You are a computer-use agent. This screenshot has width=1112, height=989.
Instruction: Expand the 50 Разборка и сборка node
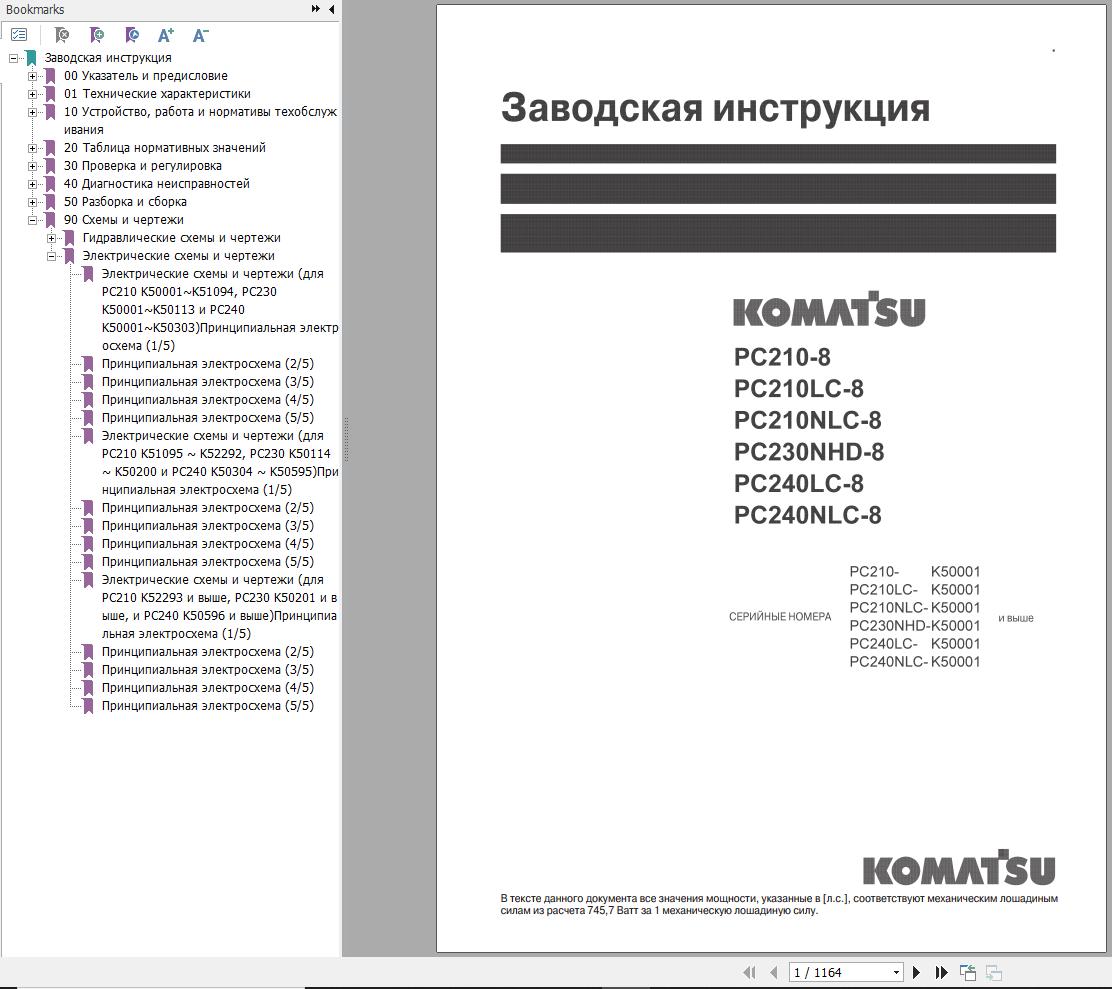[x=32, y=202]
